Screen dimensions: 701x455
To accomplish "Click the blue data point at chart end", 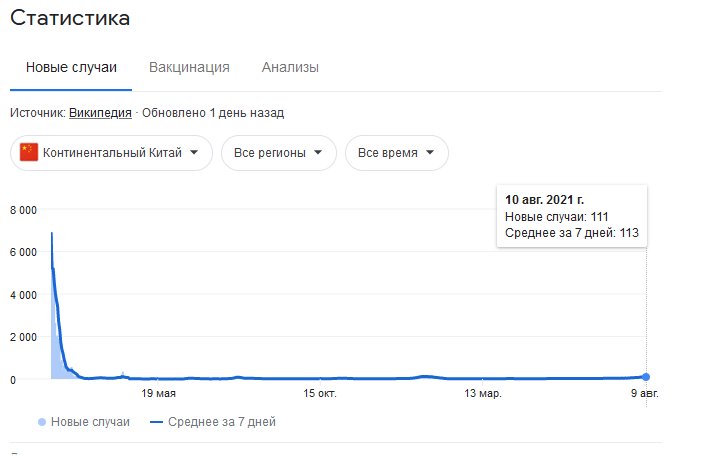I will 646,377.
